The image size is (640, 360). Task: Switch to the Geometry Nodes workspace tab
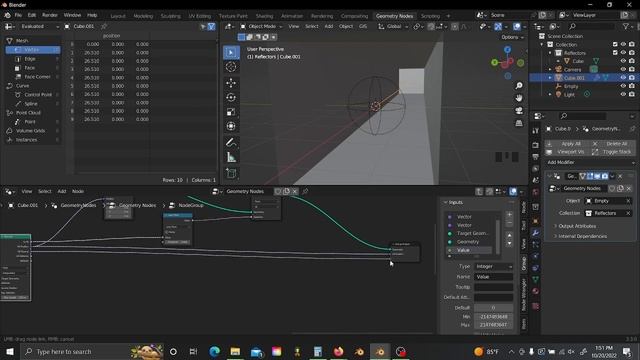point(394,16)
